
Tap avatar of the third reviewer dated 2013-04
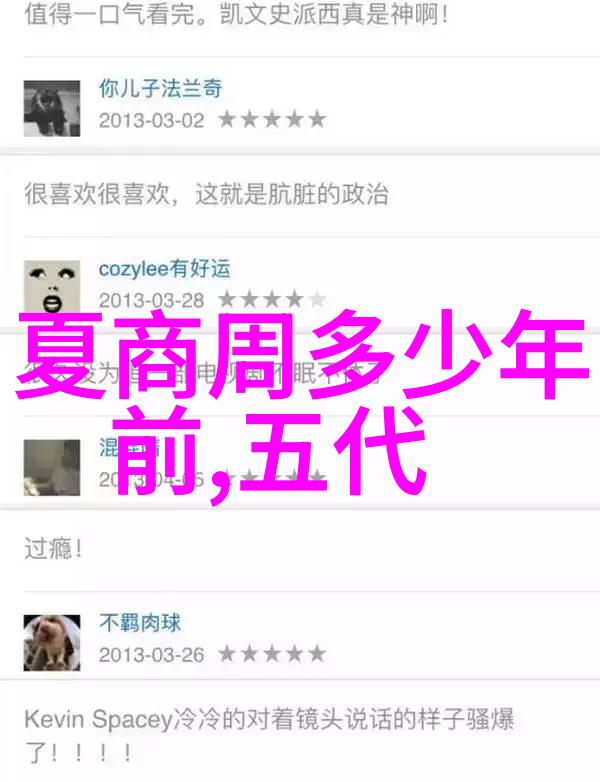point(52,467)
